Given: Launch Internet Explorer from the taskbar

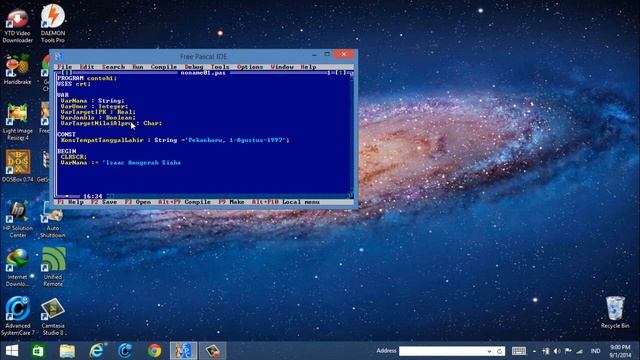Looking at the screenshot, I should click(97, 351).
